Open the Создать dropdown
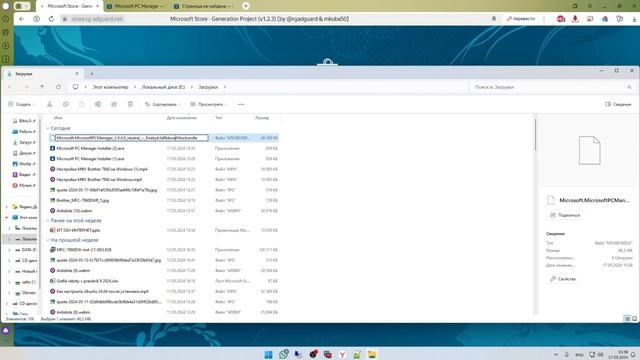 pos(22,104)
